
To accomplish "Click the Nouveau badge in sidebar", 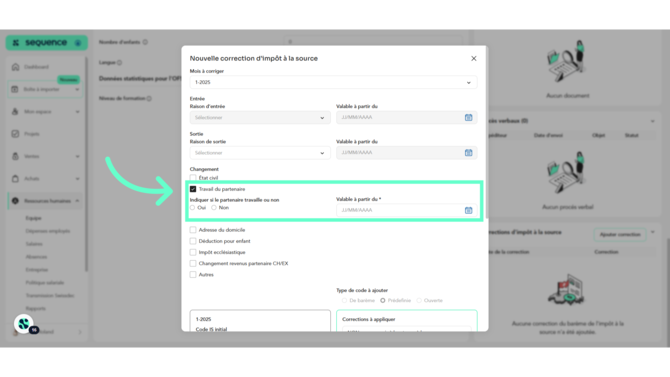I will pos(68,80).
